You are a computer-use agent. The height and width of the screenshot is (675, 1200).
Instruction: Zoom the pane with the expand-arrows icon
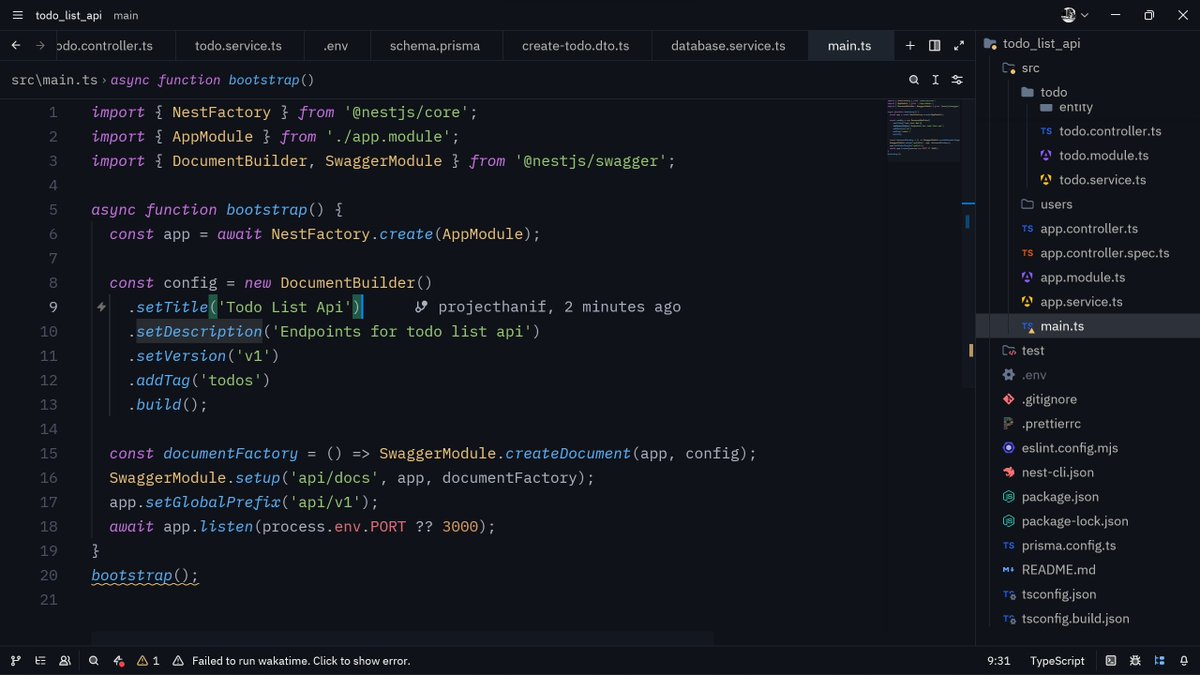[959, 45]
